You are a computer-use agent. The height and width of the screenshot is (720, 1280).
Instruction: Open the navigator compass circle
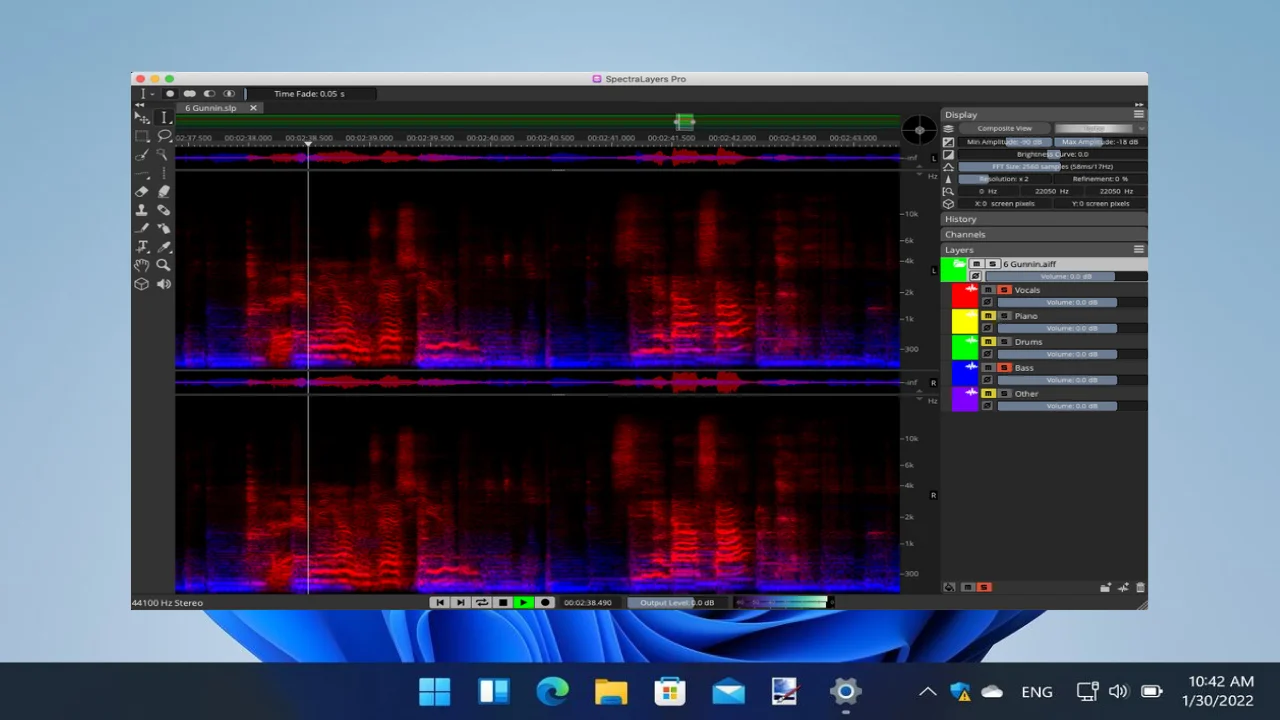click(x=919, y=130)
